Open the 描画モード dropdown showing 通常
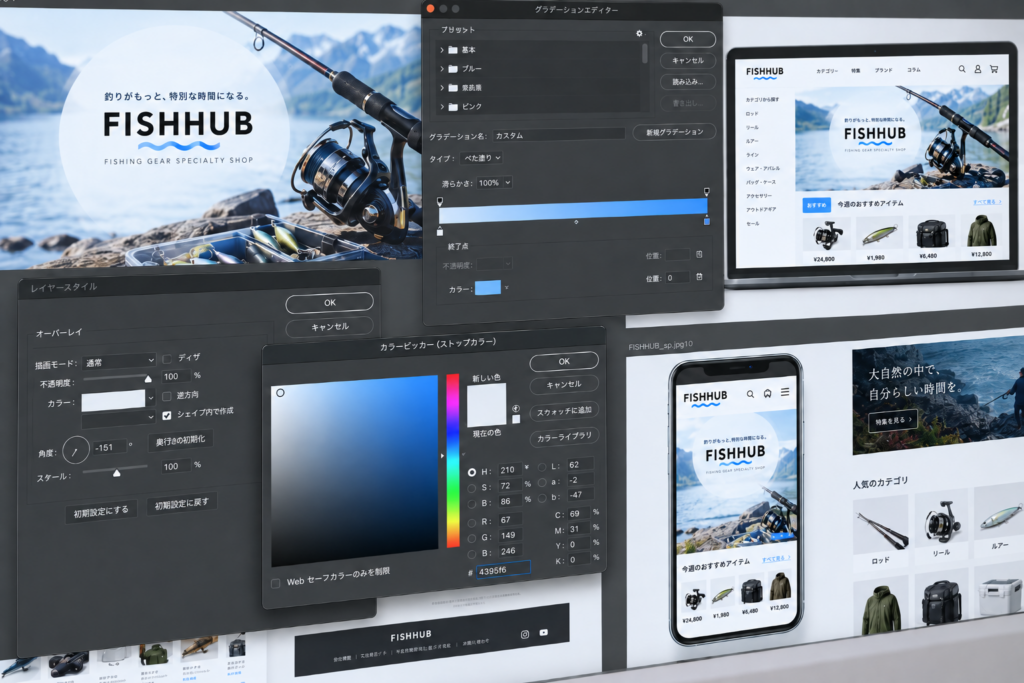Screen dimensions: 1024x683 point(120,362)
